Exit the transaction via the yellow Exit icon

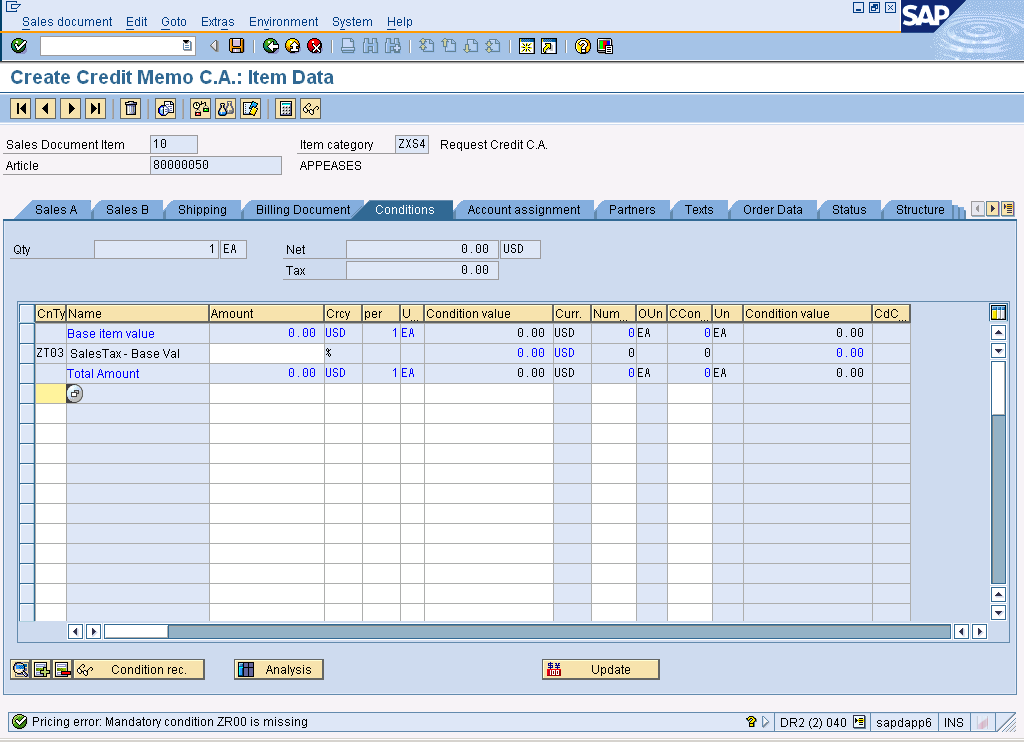(x=293, y=46)
